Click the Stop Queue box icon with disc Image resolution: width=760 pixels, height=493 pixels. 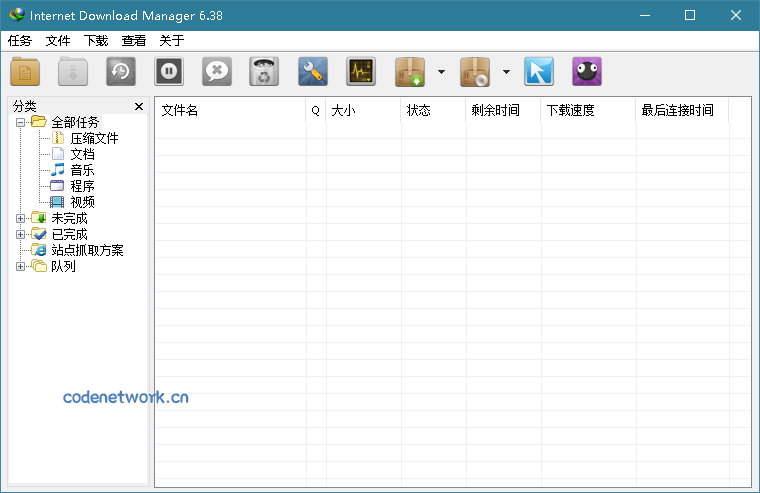(x=475, y=72)
